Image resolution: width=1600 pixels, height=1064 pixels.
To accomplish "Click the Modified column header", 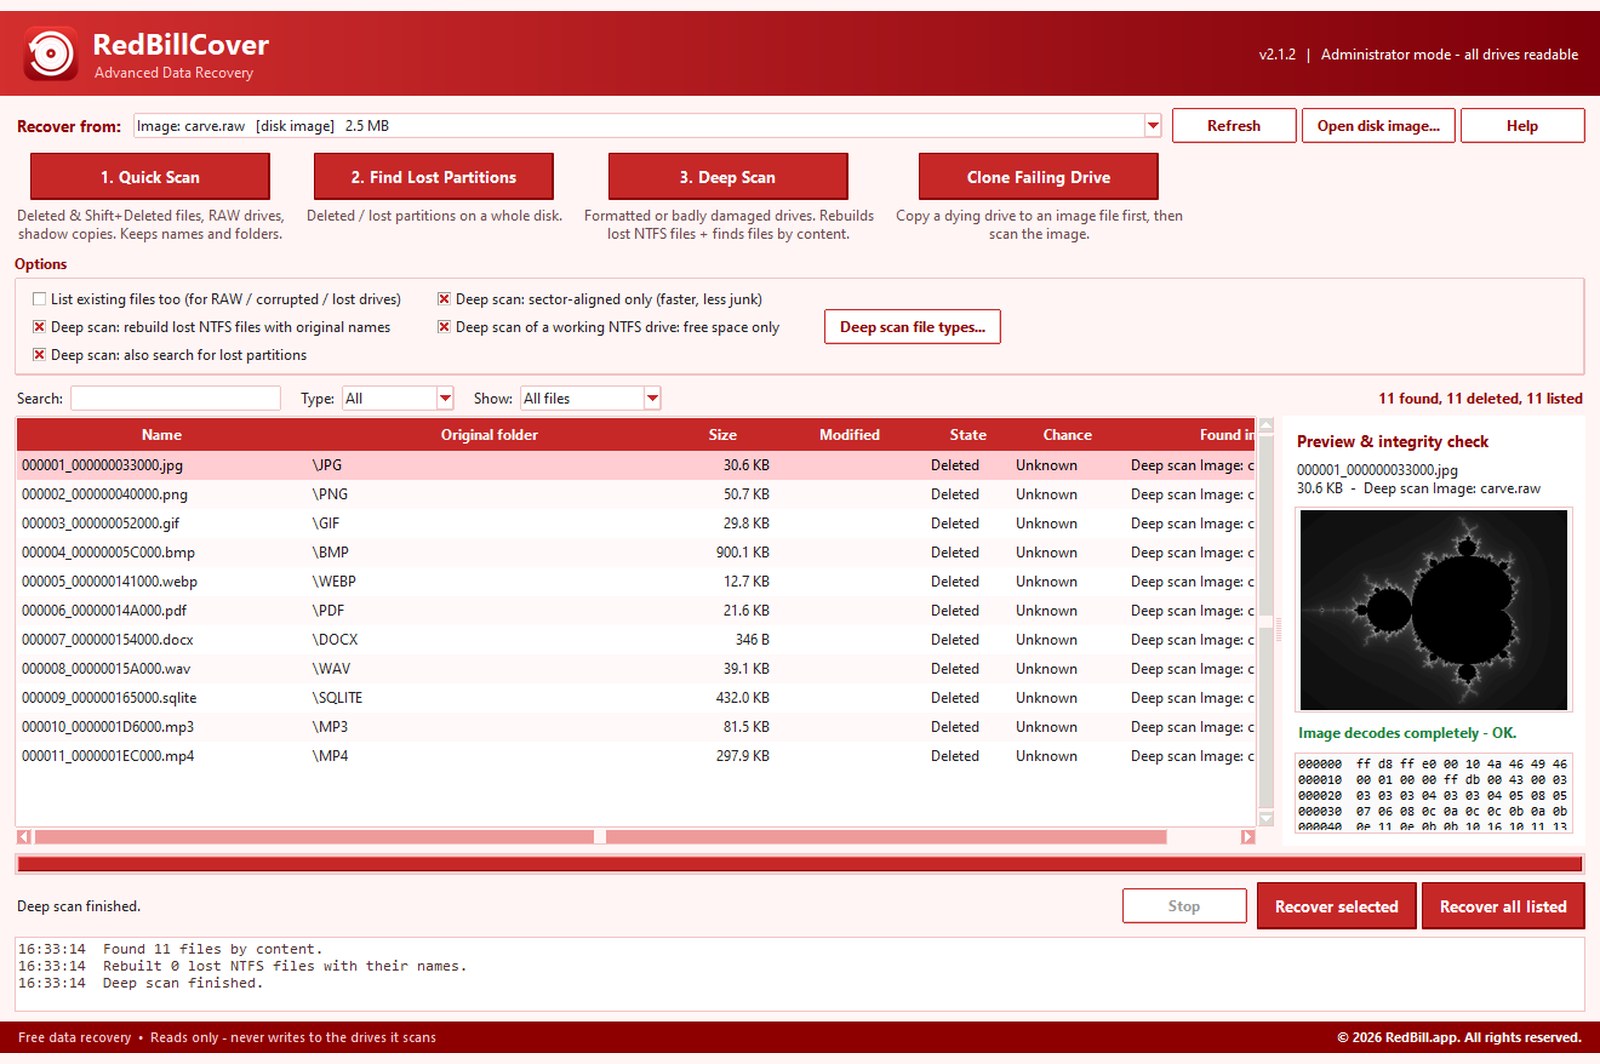I will (x=849, y=435).
